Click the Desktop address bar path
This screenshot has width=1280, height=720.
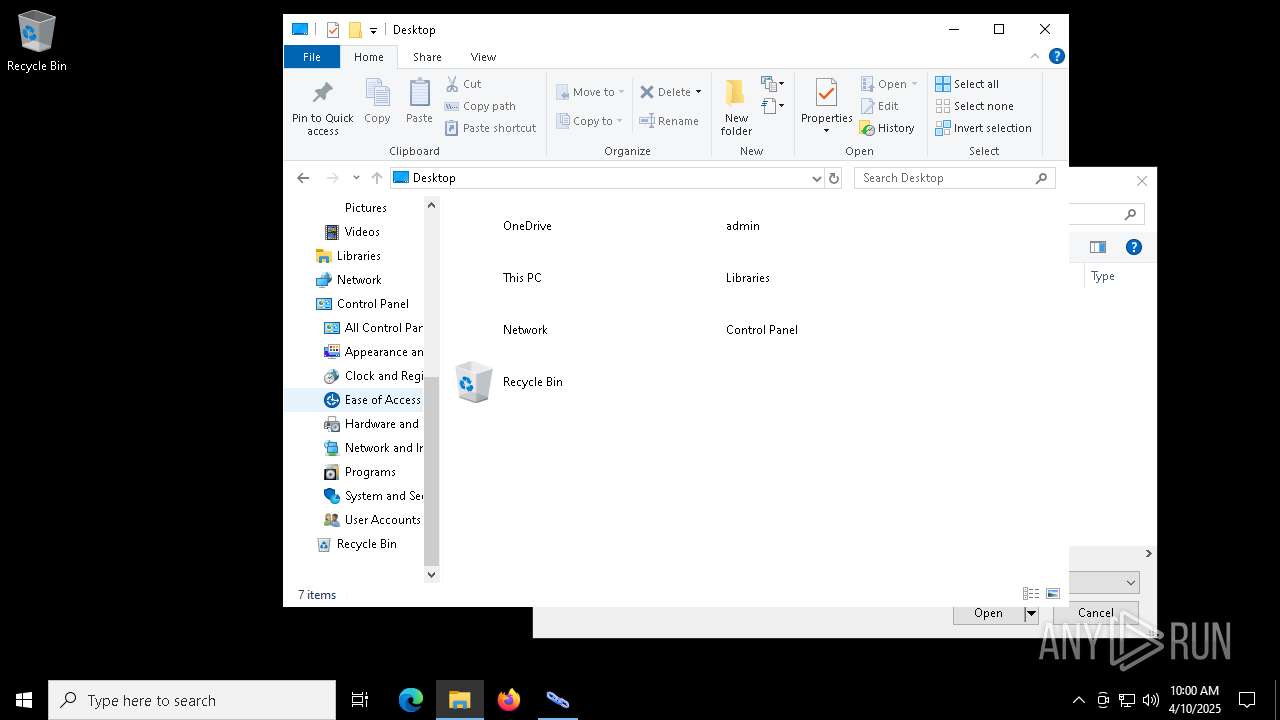pos(434,178)
